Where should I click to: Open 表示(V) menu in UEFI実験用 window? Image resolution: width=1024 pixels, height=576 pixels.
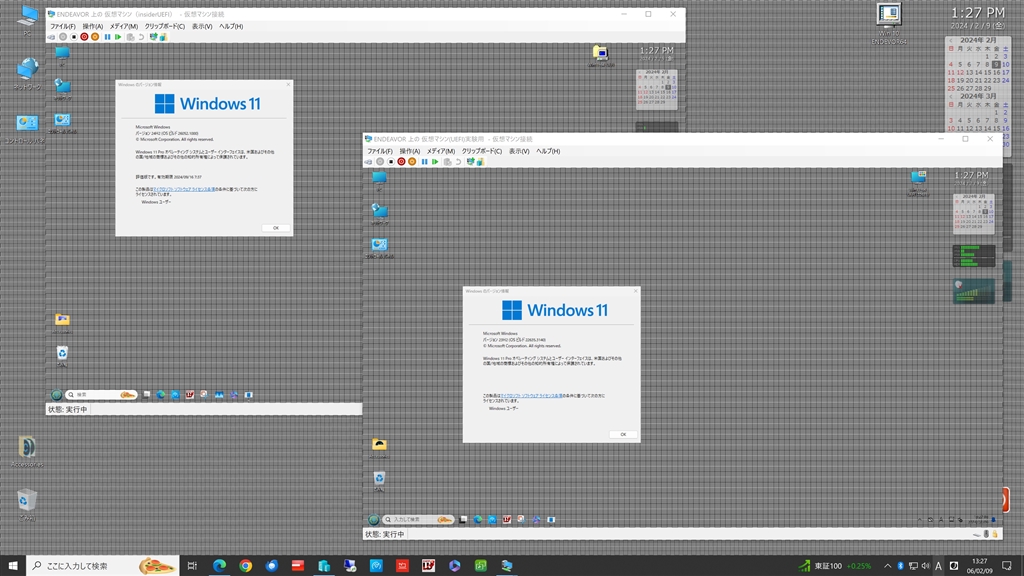(x=518, y=151)
